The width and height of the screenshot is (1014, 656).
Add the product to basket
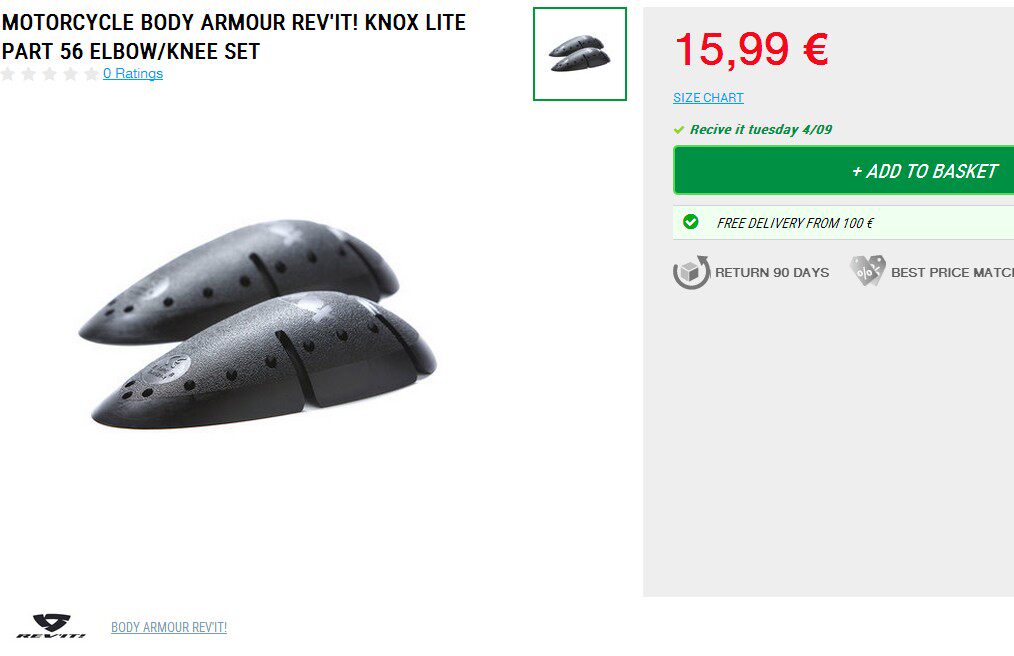coord(843,170)
